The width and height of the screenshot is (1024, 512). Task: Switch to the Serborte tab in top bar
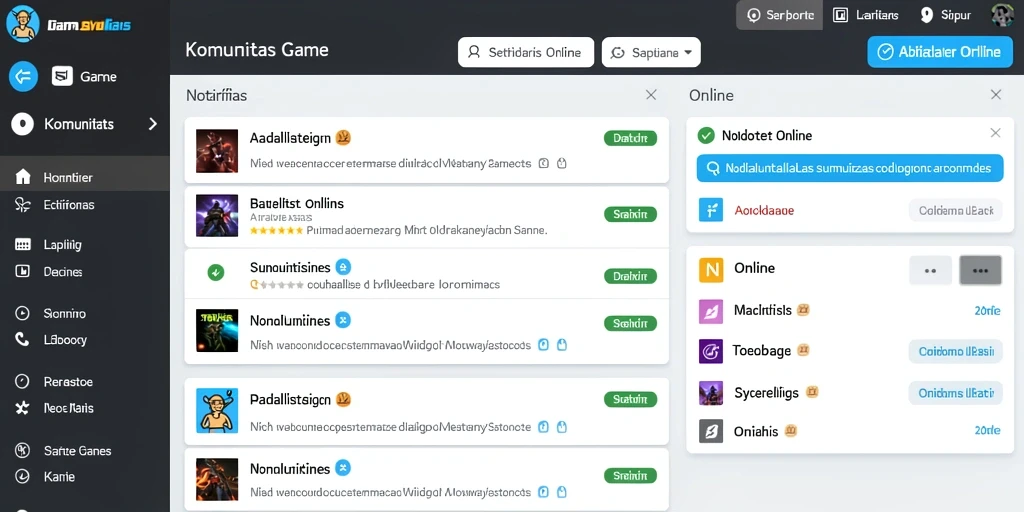click(779, 15)
